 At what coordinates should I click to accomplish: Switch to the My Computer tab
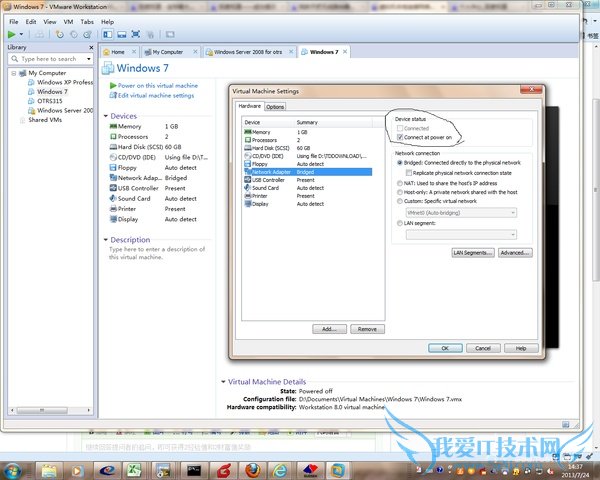168,52
